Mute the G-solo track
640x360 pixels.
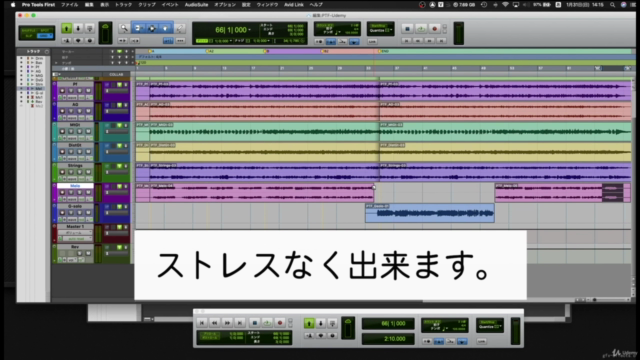tap(88, 213)
